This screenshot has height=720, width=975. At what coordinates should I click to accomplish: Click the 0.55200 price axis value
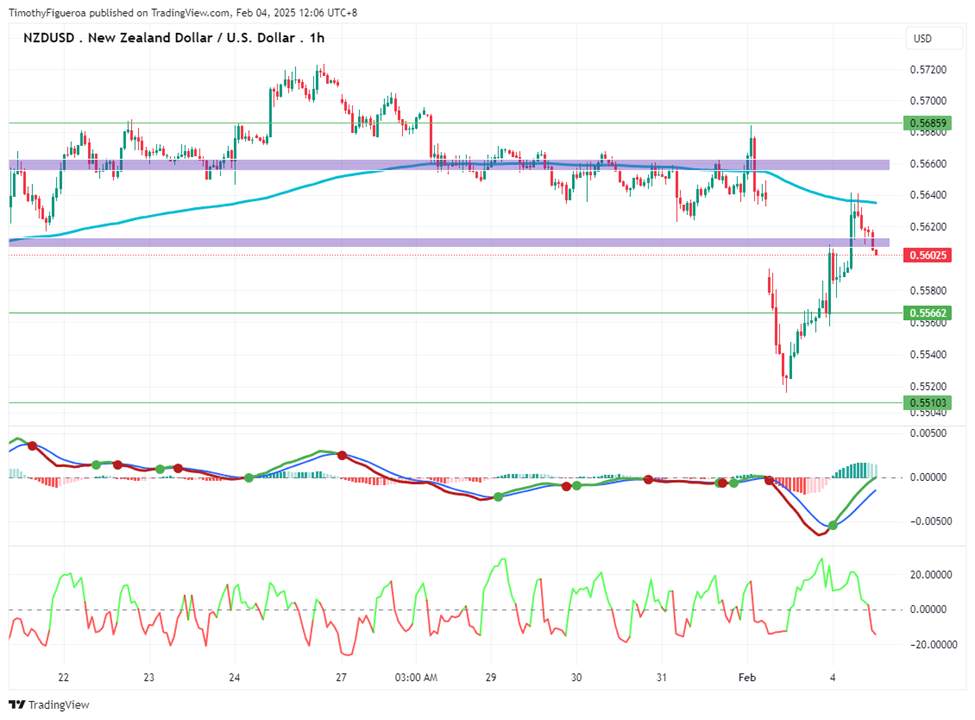tap(928, 387)
